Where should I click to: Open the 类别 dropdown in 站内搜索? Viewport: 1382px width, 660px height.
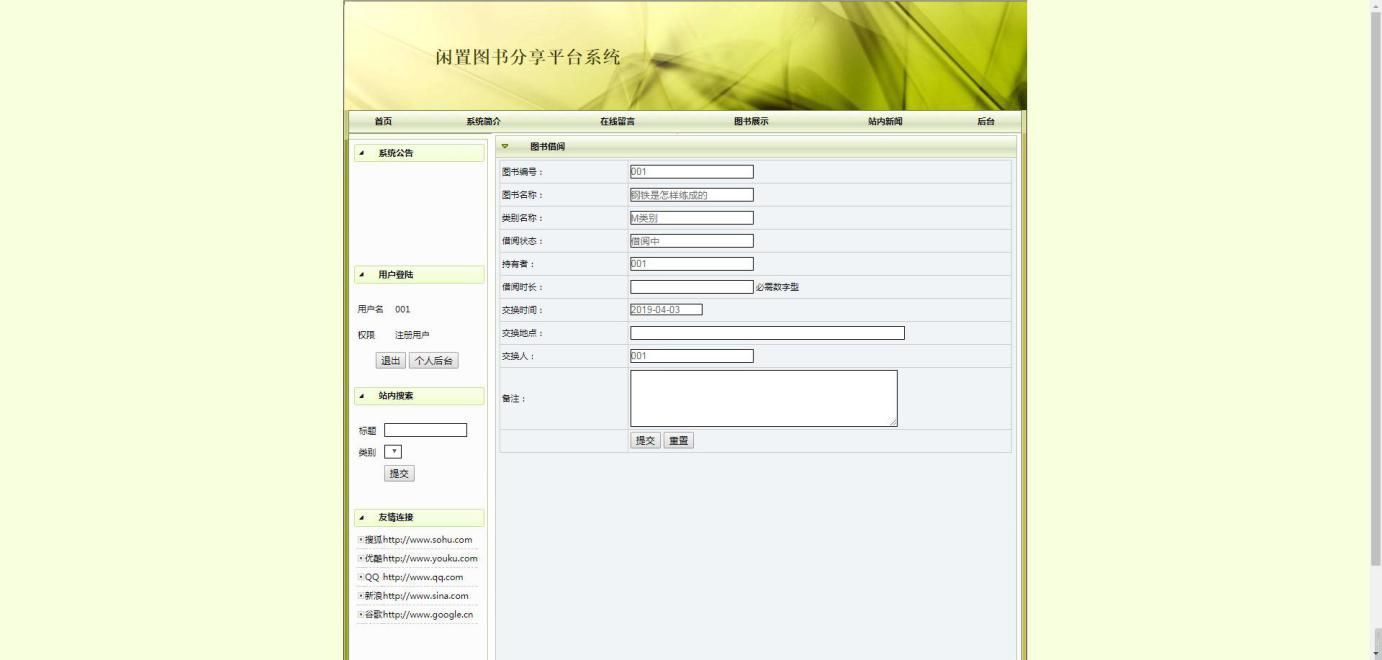393,451
